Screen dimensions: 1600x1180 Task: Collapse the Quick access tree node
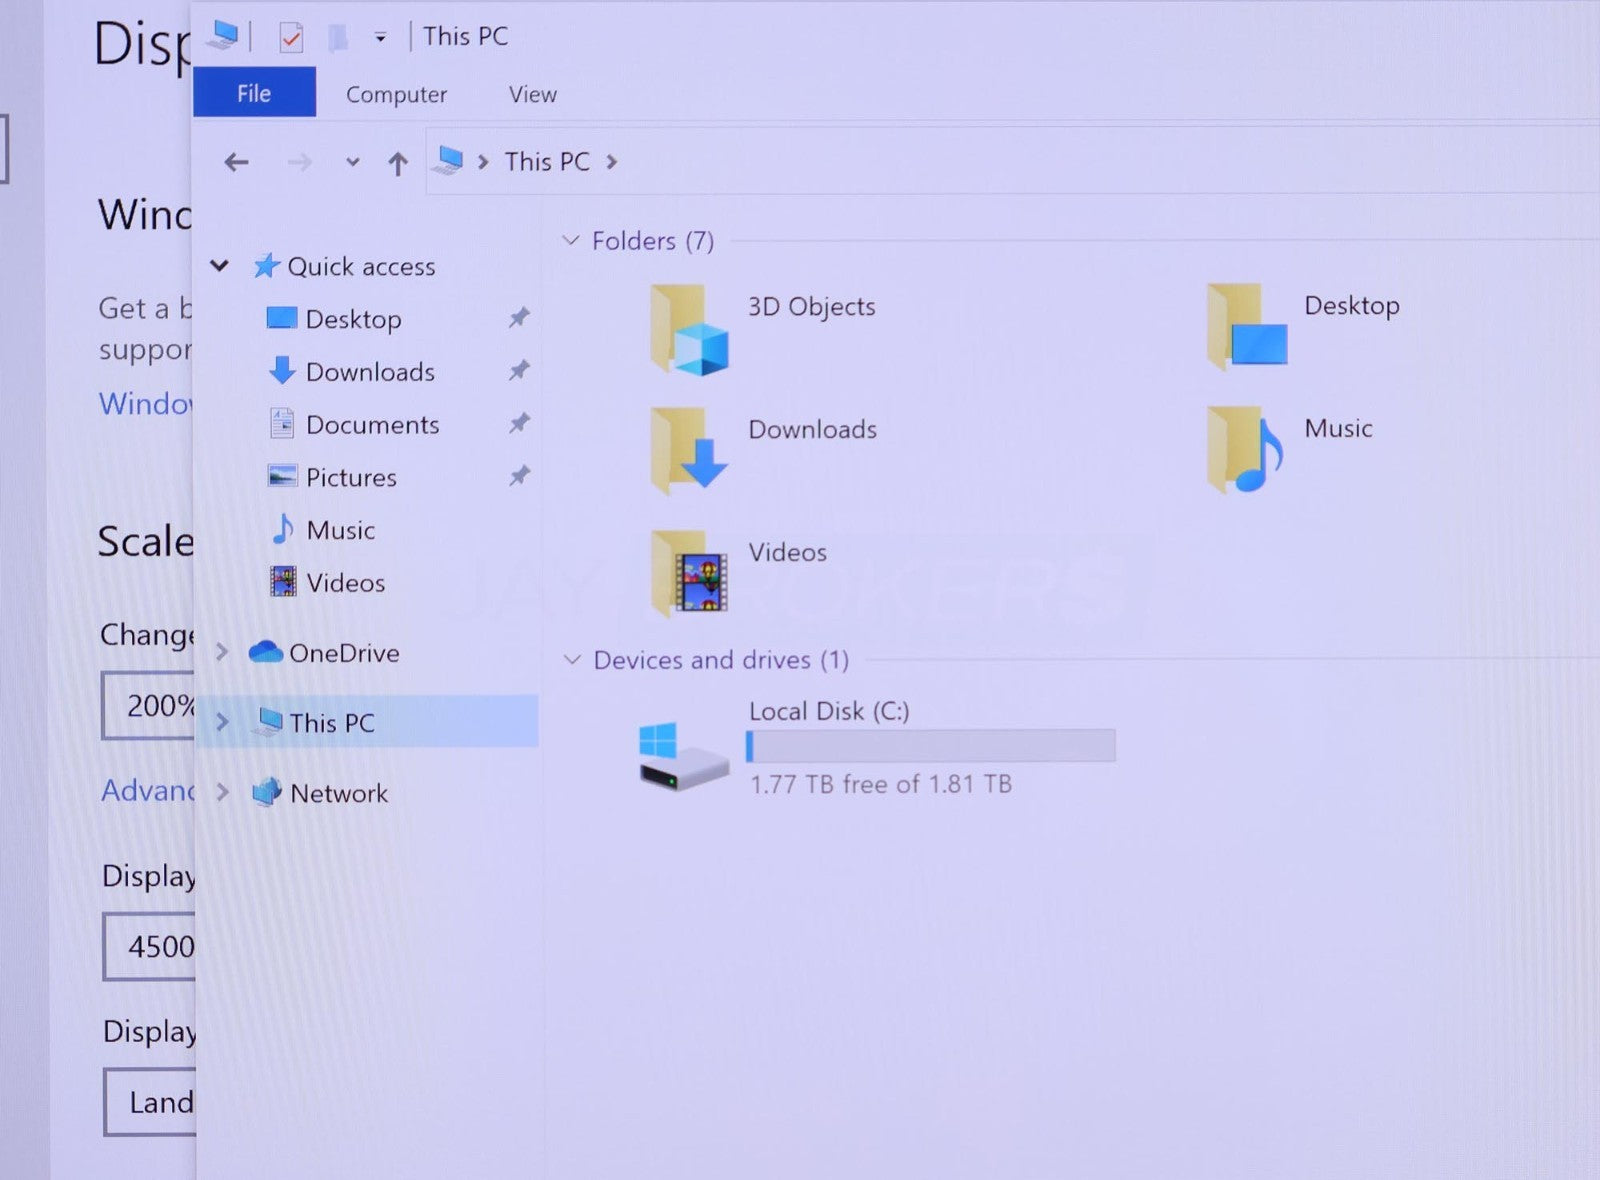click(x=220, y=266)
